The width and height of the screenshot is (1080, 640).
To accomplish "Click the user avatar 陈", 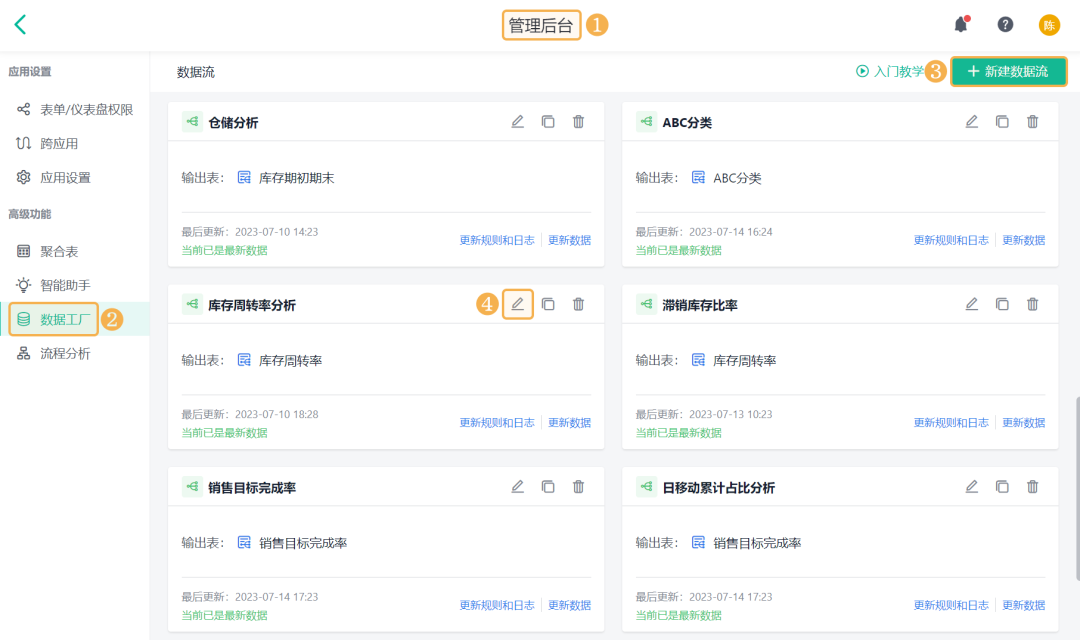I will [x=1049, y=25].
